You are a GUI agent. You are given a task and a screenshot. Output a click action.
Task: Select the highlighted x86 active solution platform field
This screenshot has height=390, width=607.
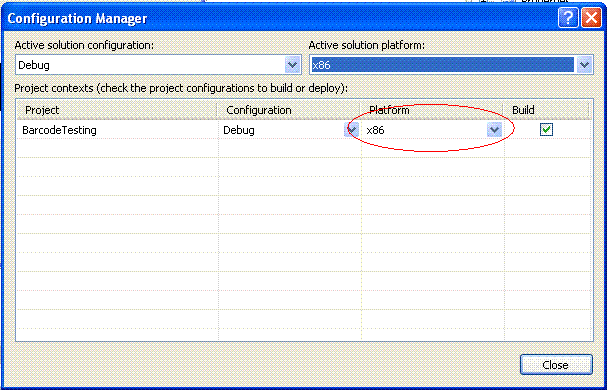[x=442, y=65]
